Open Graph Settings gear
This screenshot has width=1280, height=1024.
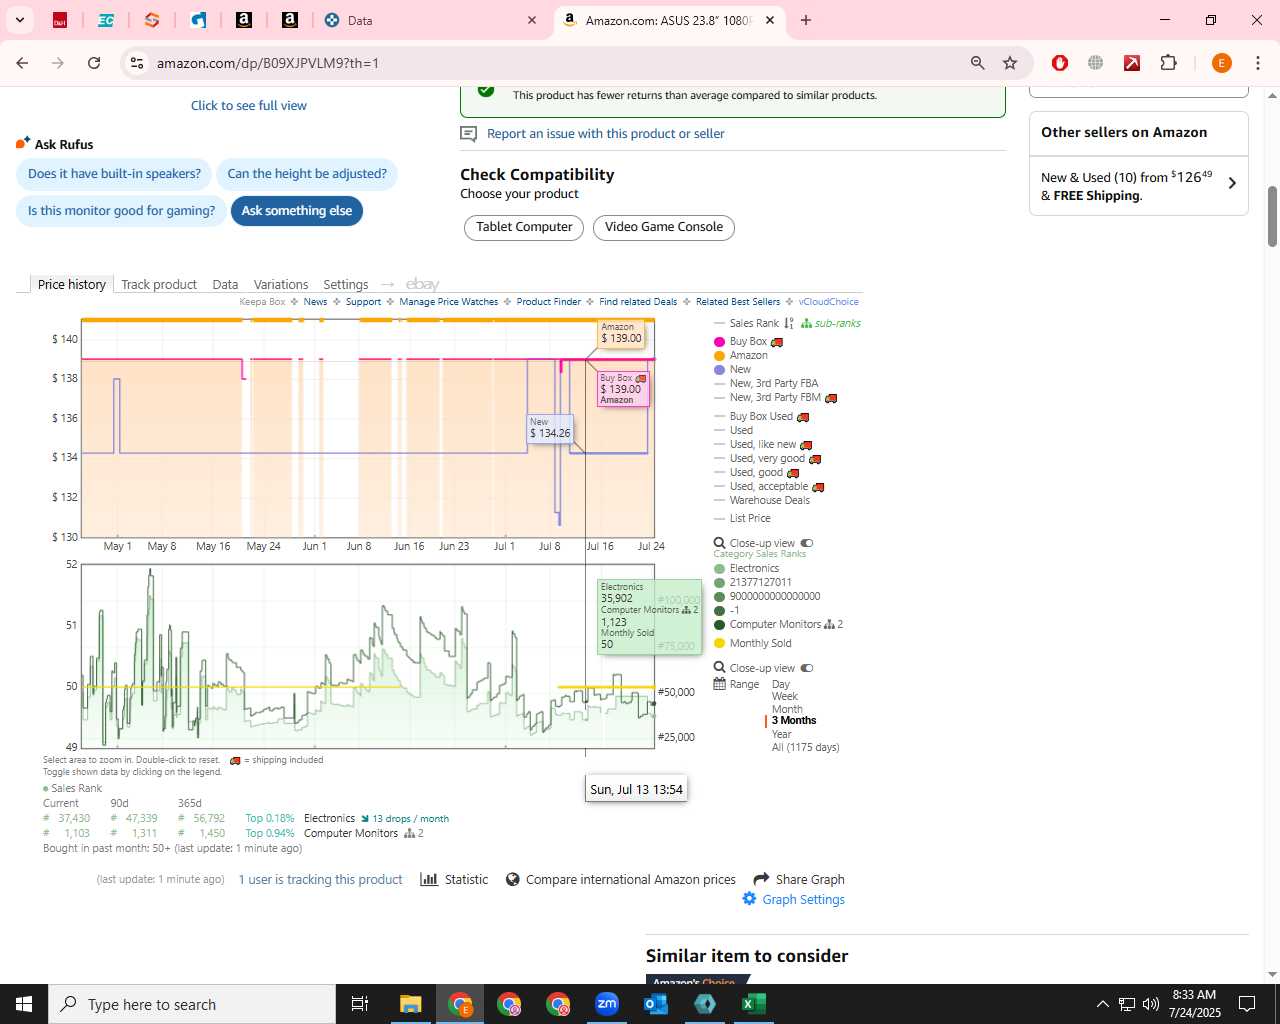pyautogui.click(x=793, y=899)
